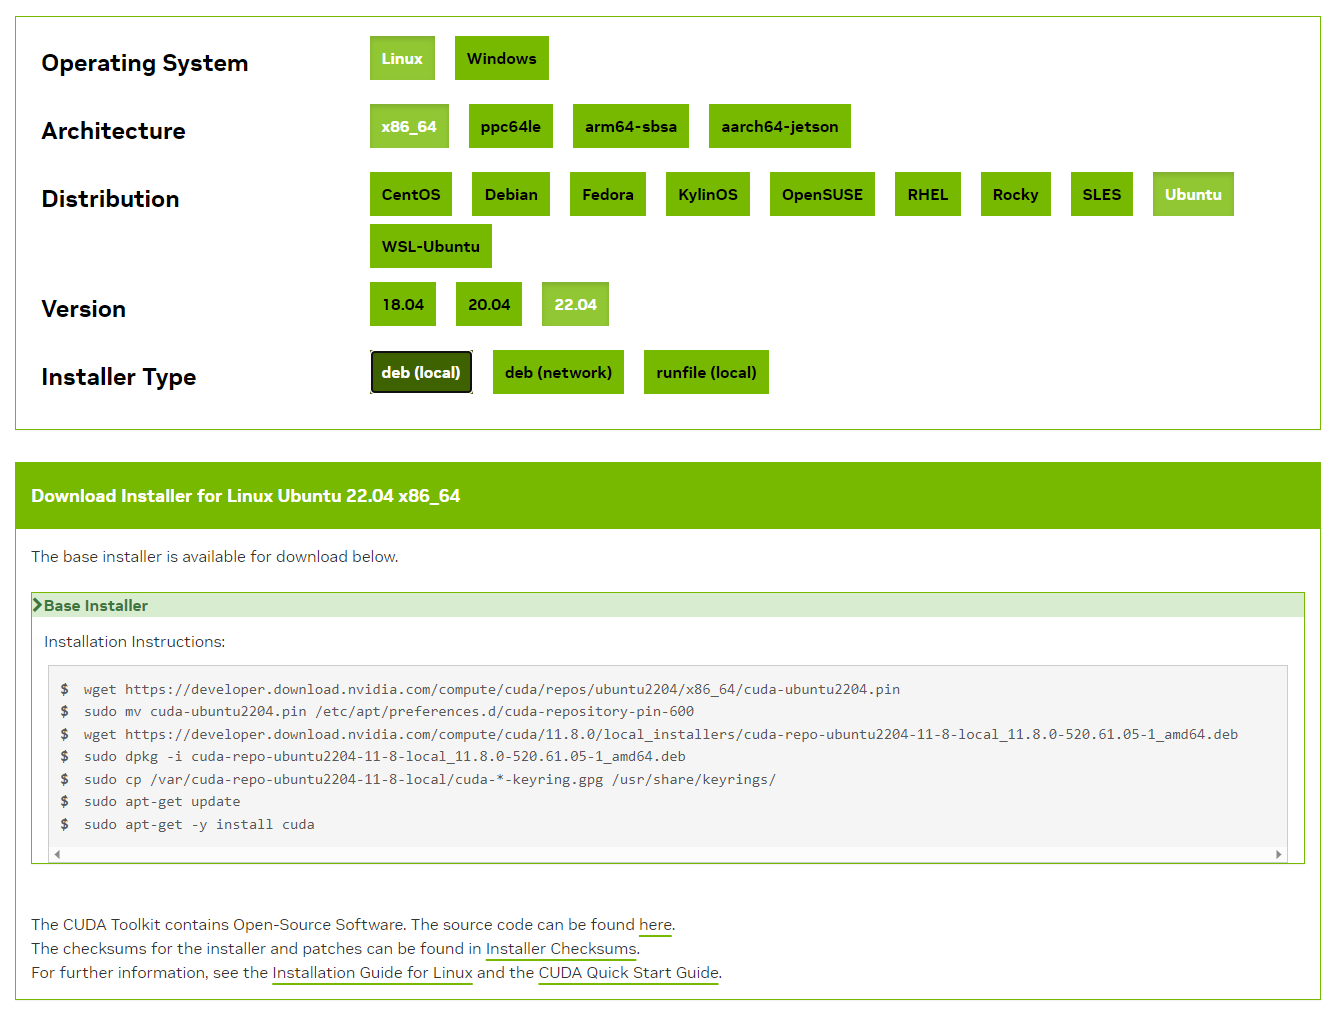This screenshot has height=1014, width=1335.
Task: Click the Operating System label
Action: coord(145,63)
